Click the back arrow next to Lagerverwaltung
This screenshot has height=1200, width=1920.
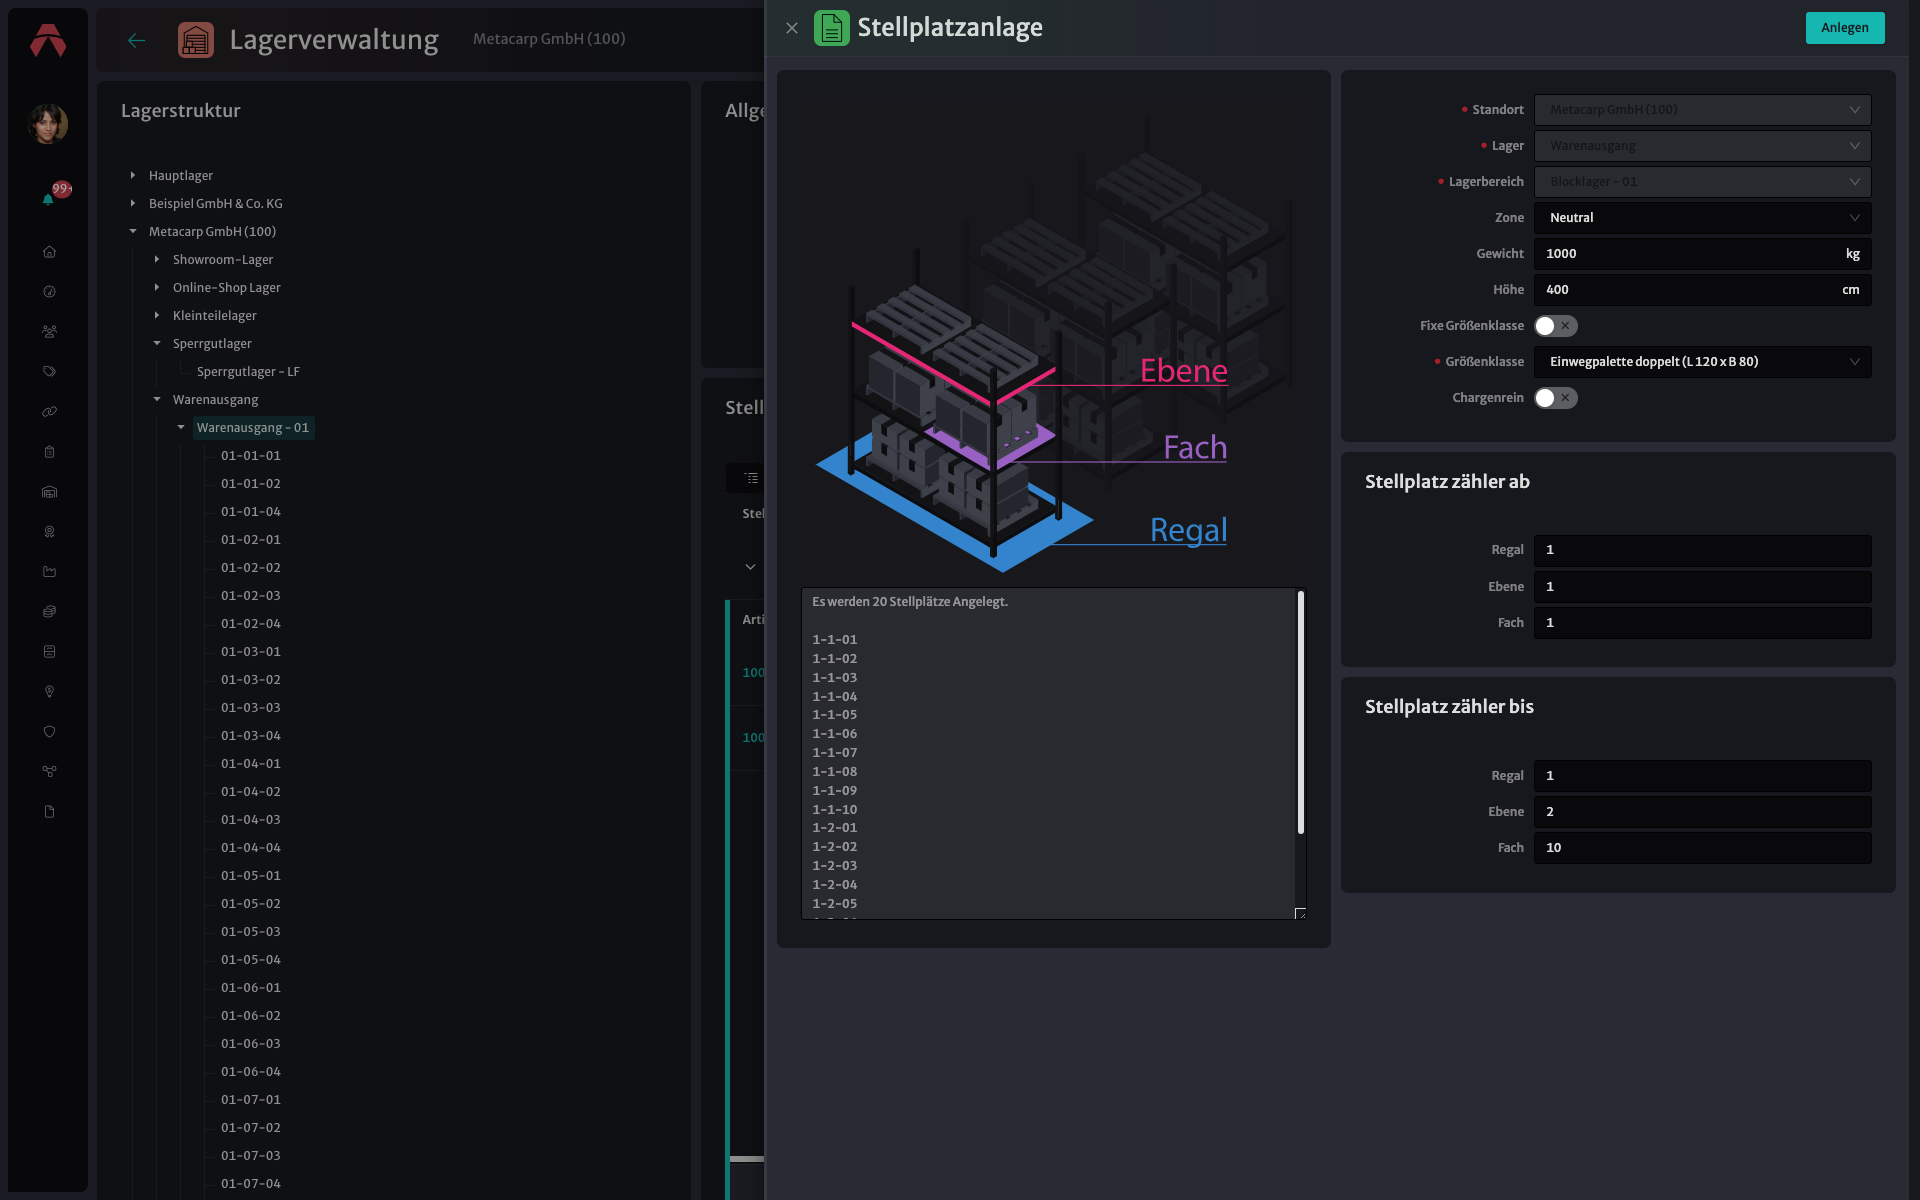137,40
